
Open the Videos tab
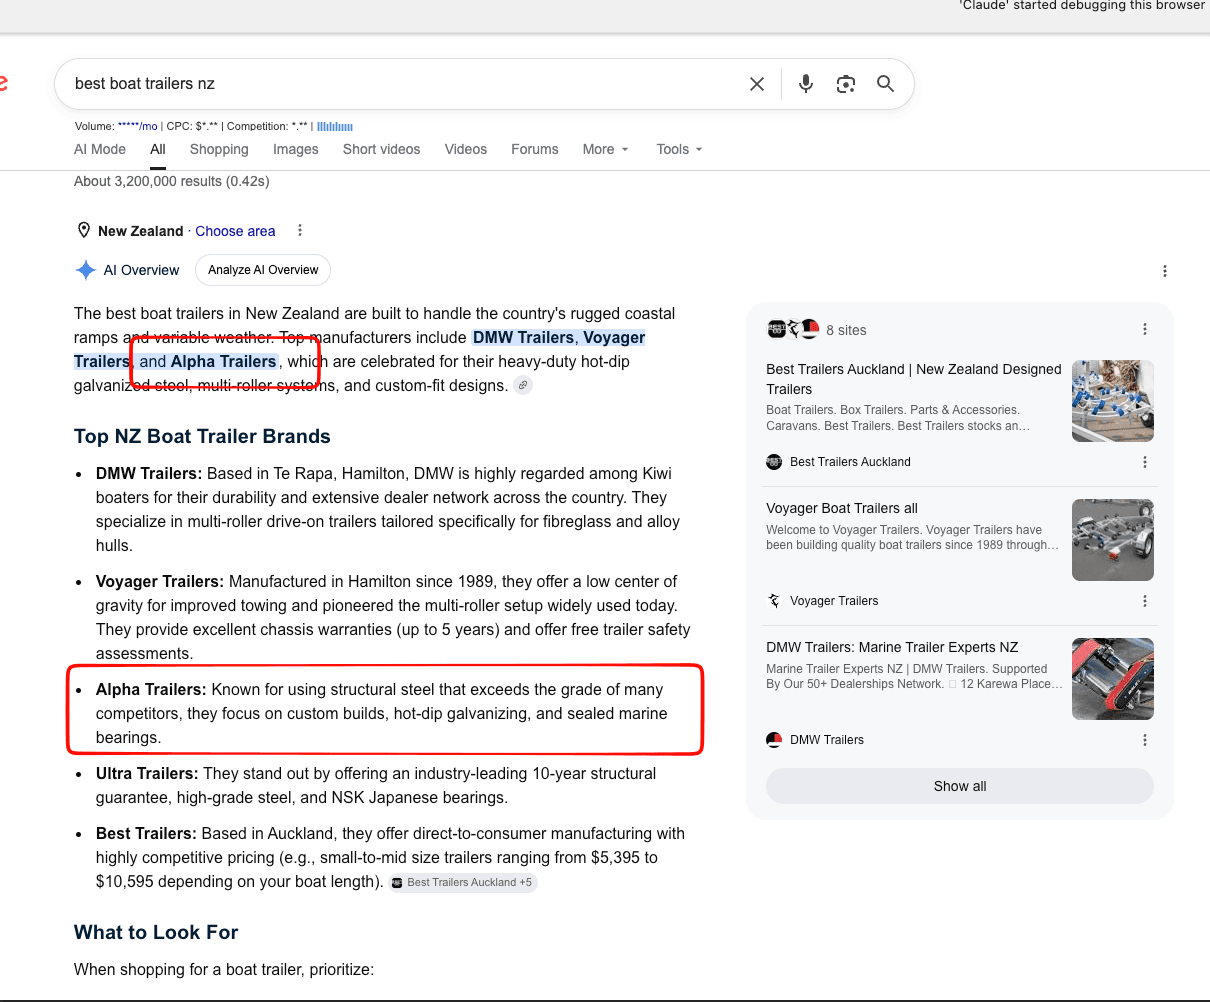(466, 149)
